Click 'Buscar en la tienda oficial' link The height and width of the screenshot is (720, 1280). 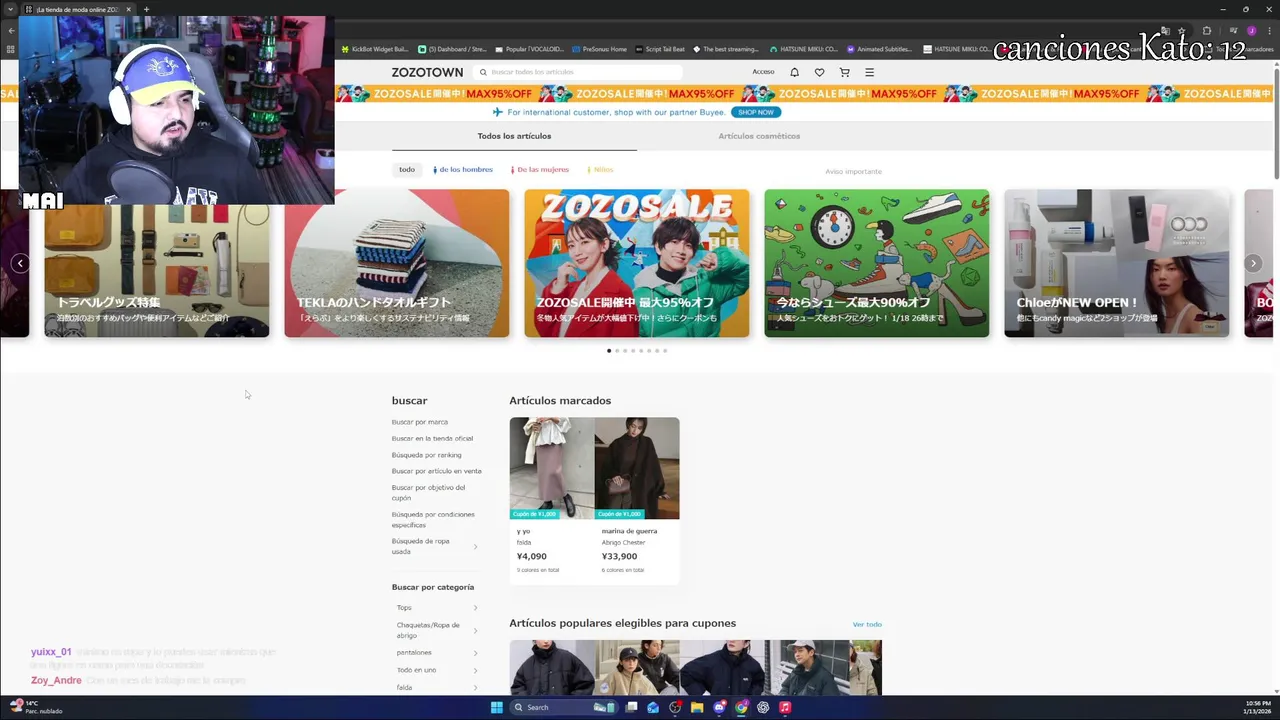(x=432, y=438)
